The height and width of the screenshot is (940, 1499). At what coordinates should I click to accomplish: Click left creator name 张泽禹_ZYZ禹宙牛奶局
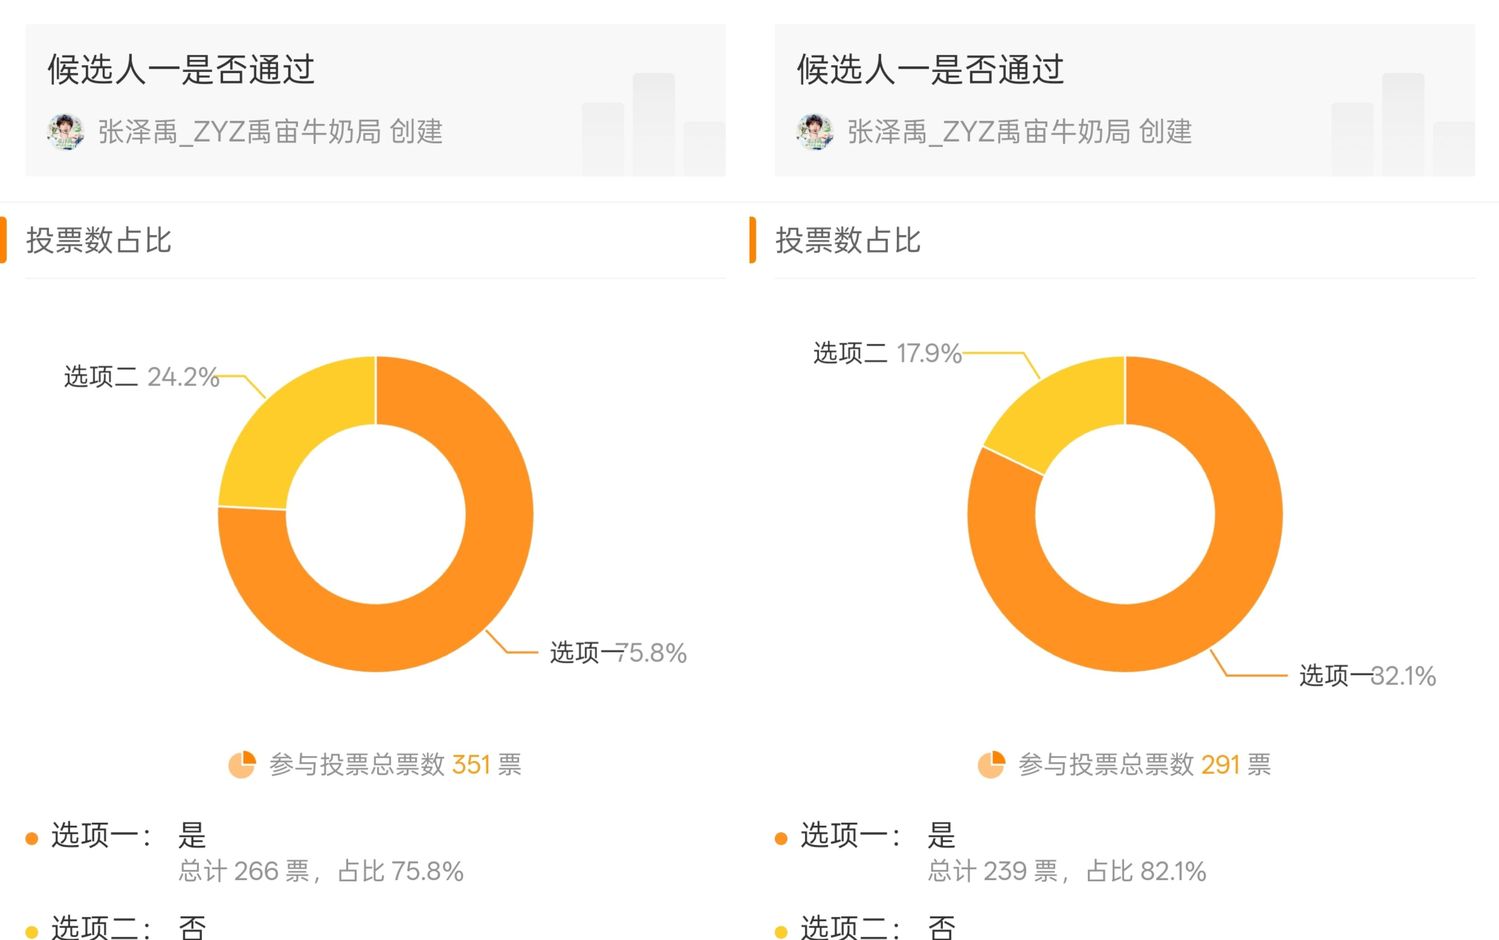pyautogui.click(x=239, y=132)
